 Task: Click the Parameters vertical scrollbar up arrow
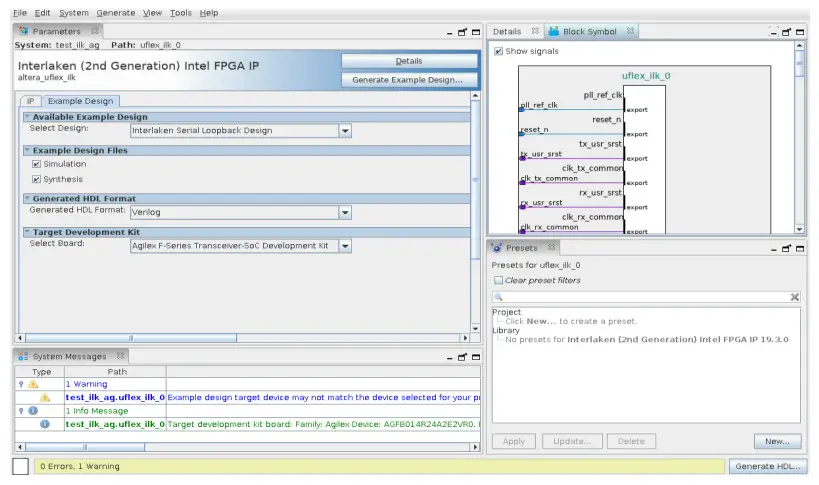click(x=475, y=96)
